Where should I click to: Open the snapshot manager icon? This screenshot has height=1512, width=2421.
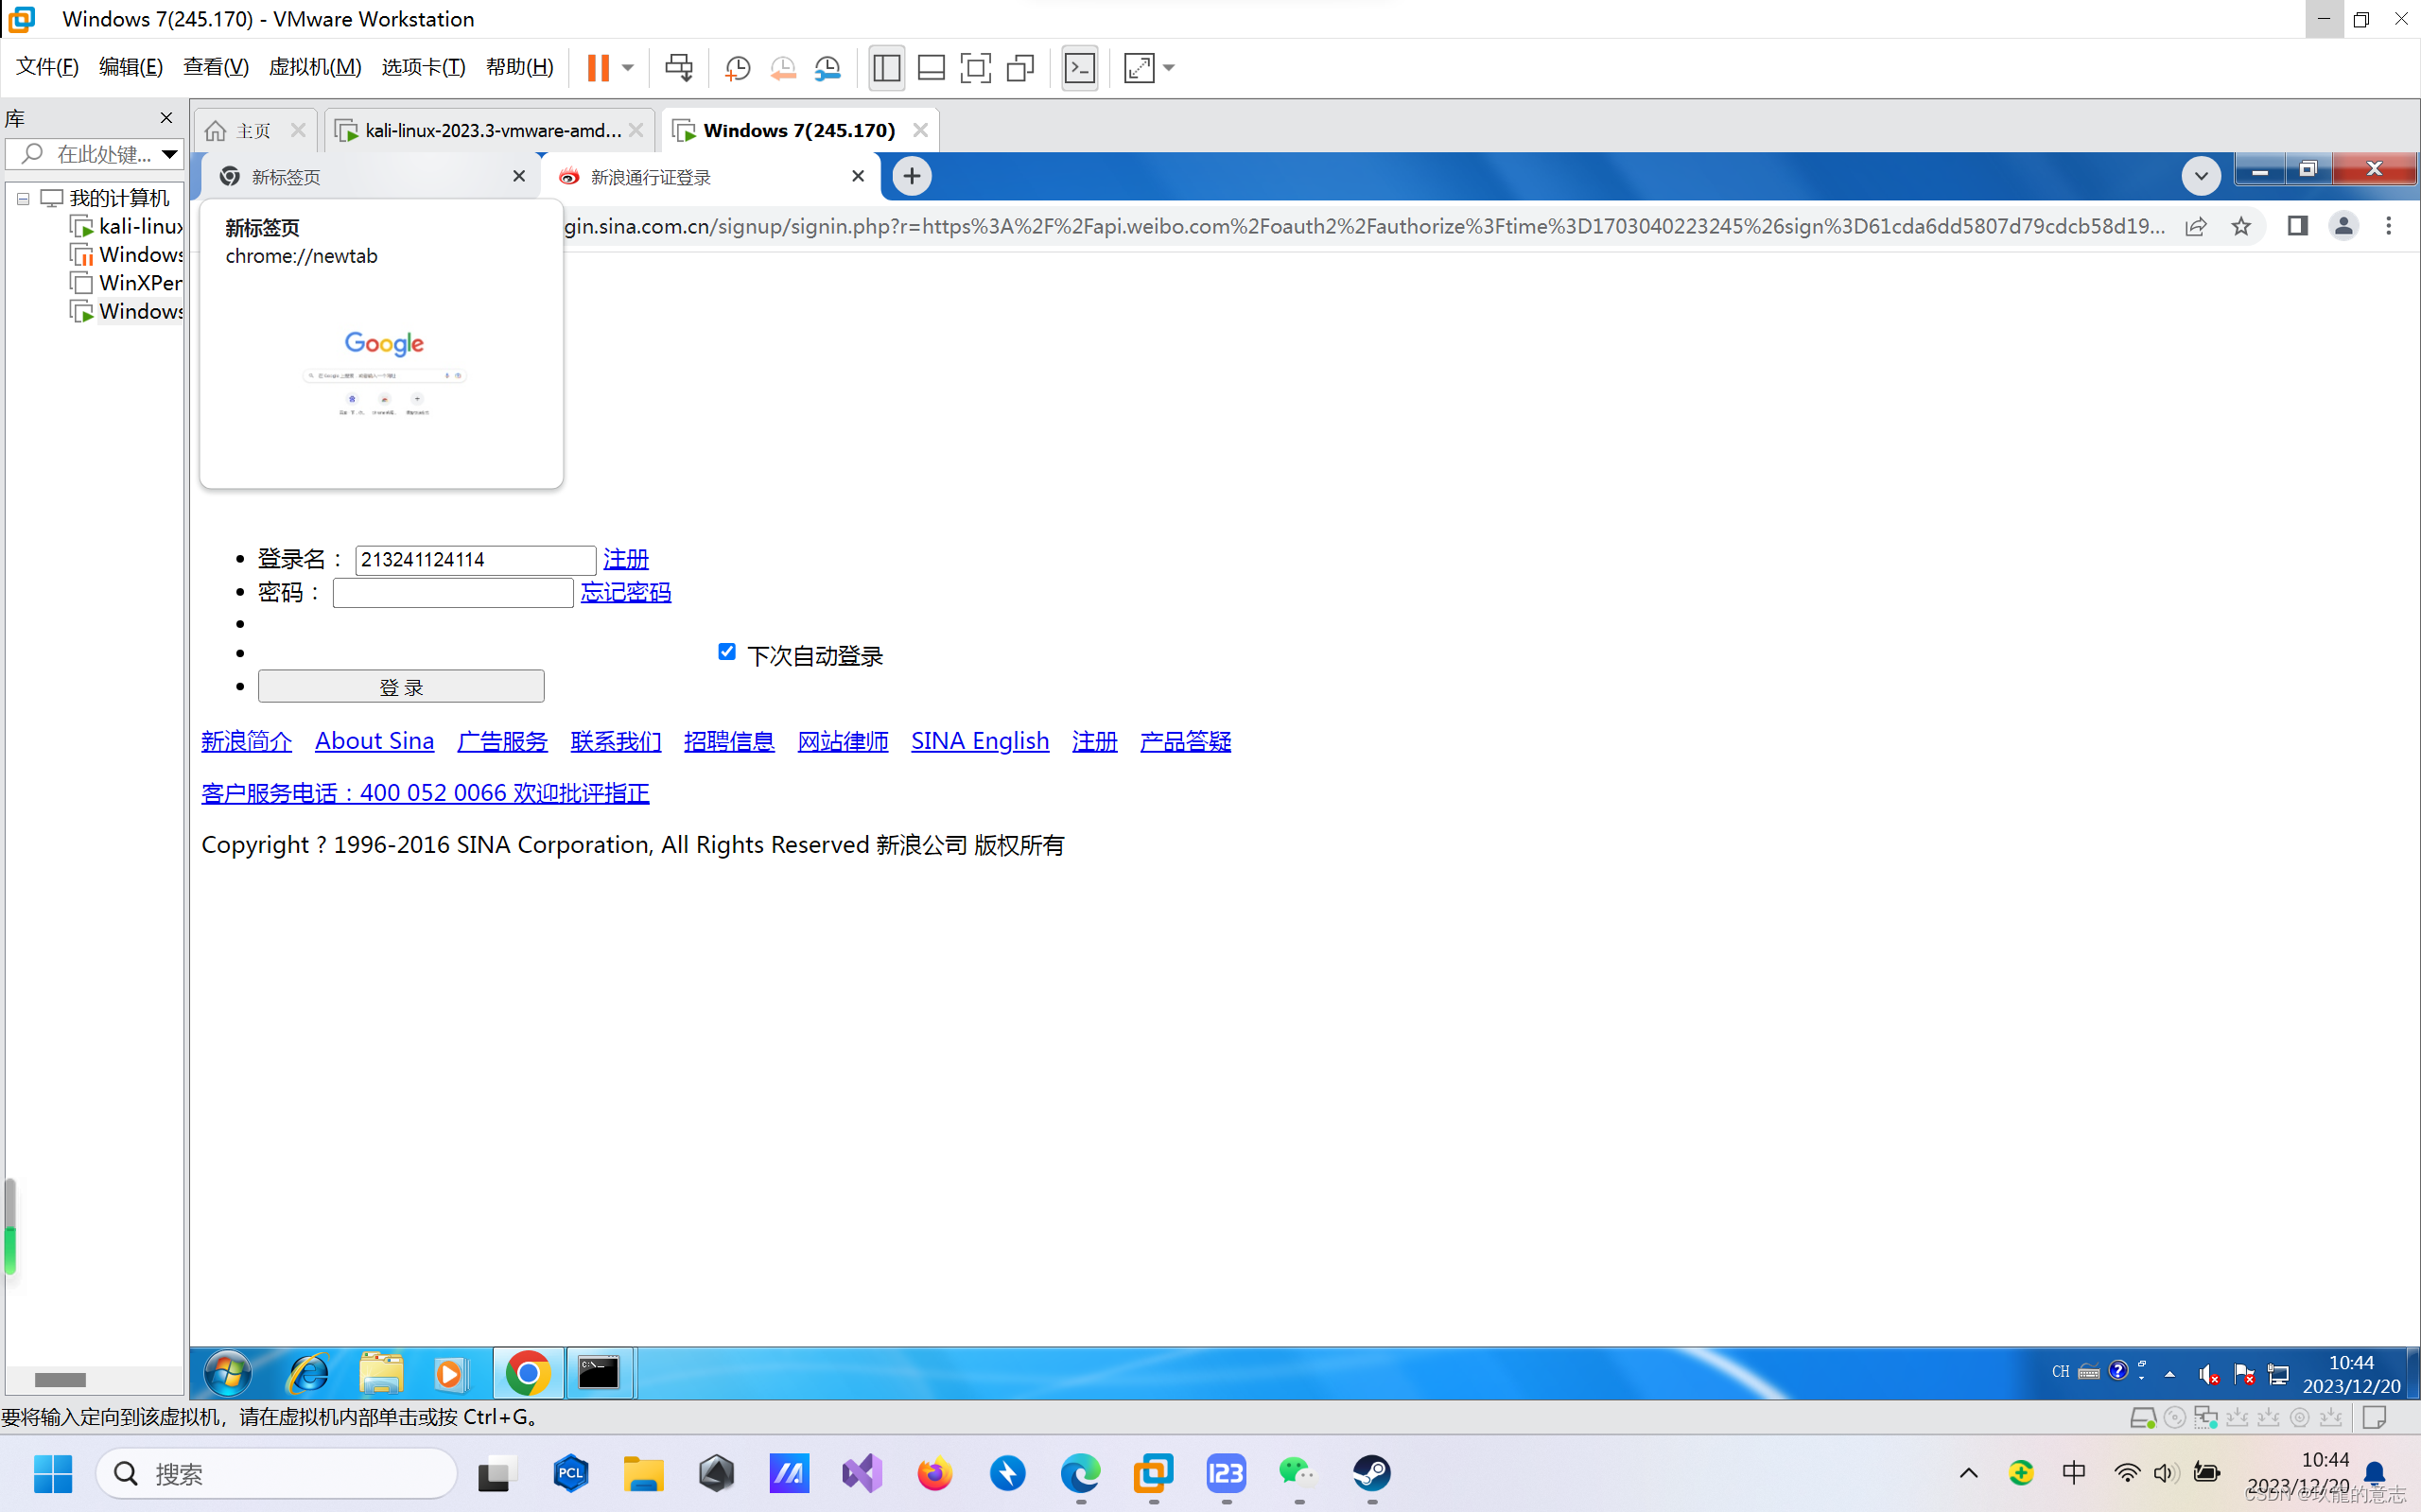[x=828, y=68]
